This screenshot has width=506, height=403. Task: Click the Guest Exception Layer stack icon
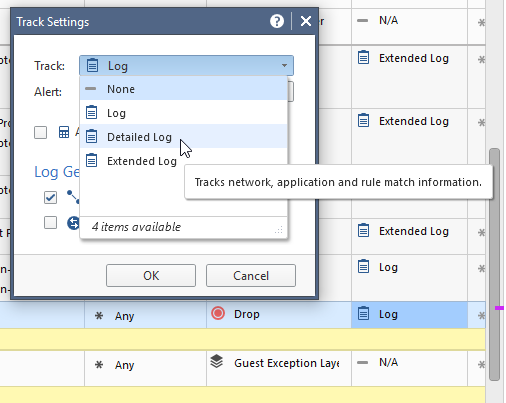pyautogui.click(x=217, y=361)
